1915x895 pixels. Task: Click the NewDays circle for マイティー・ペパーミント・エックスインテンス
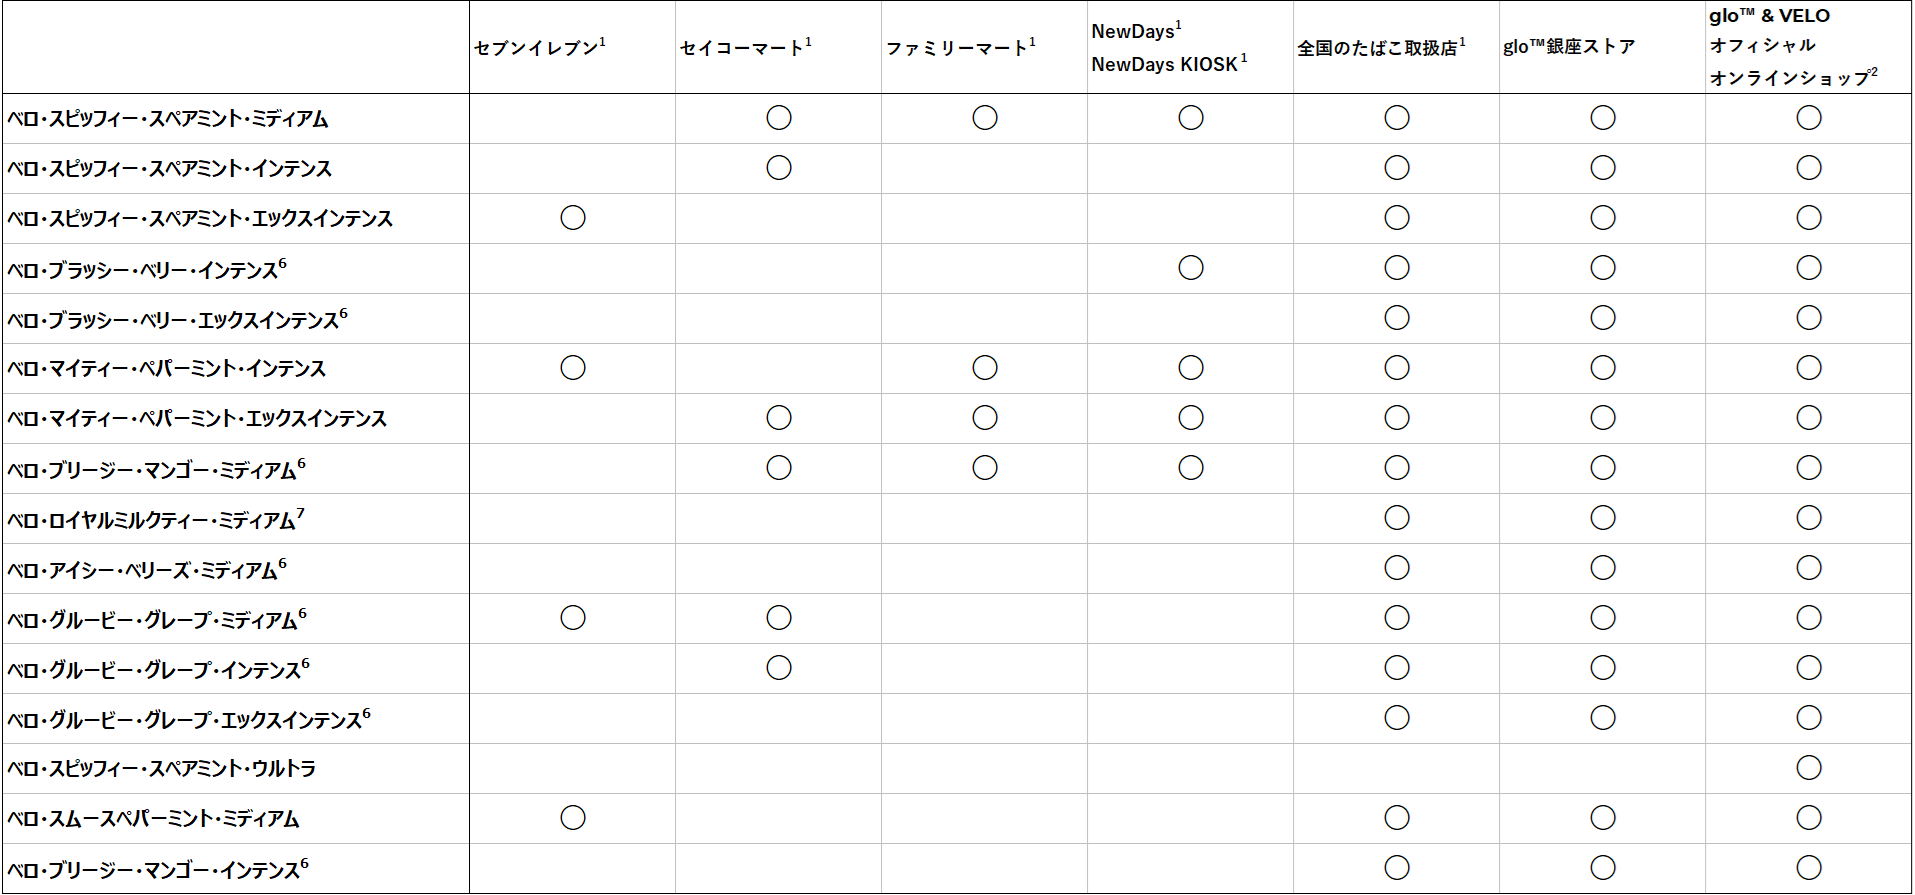click(x=1191, y=418)
